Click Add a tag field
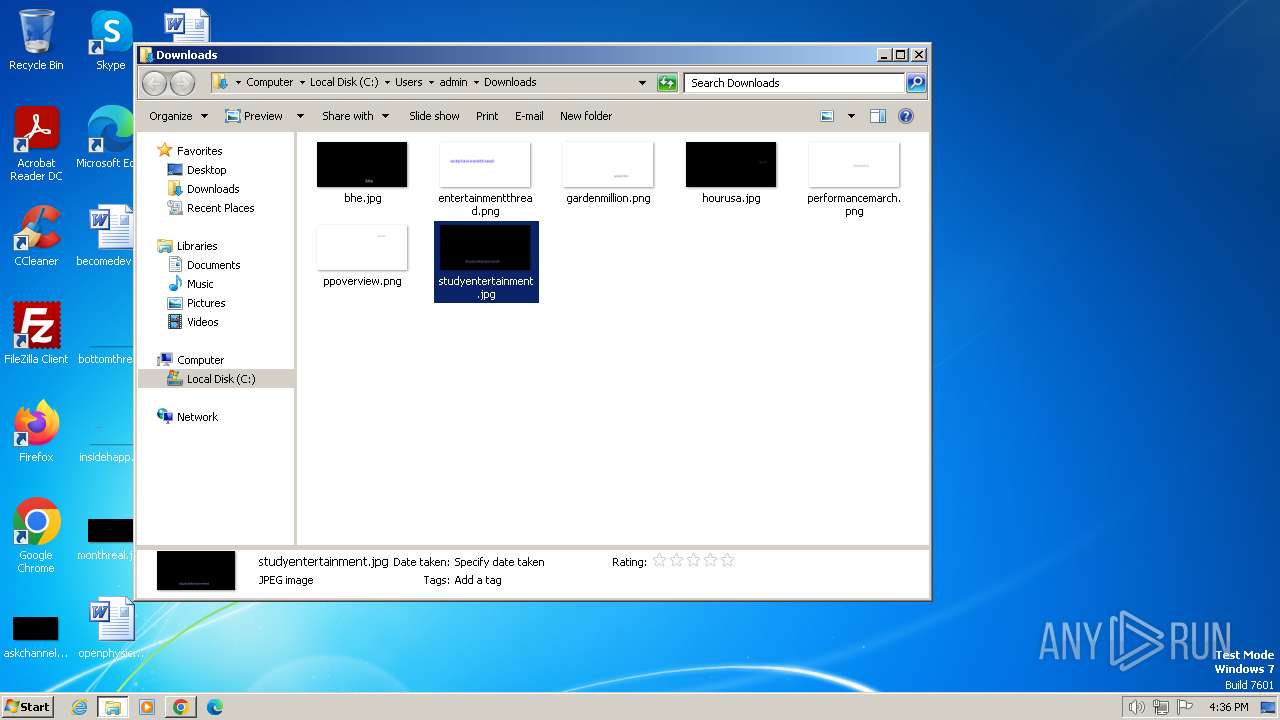The image size is (1280, 720). point(478,580)
